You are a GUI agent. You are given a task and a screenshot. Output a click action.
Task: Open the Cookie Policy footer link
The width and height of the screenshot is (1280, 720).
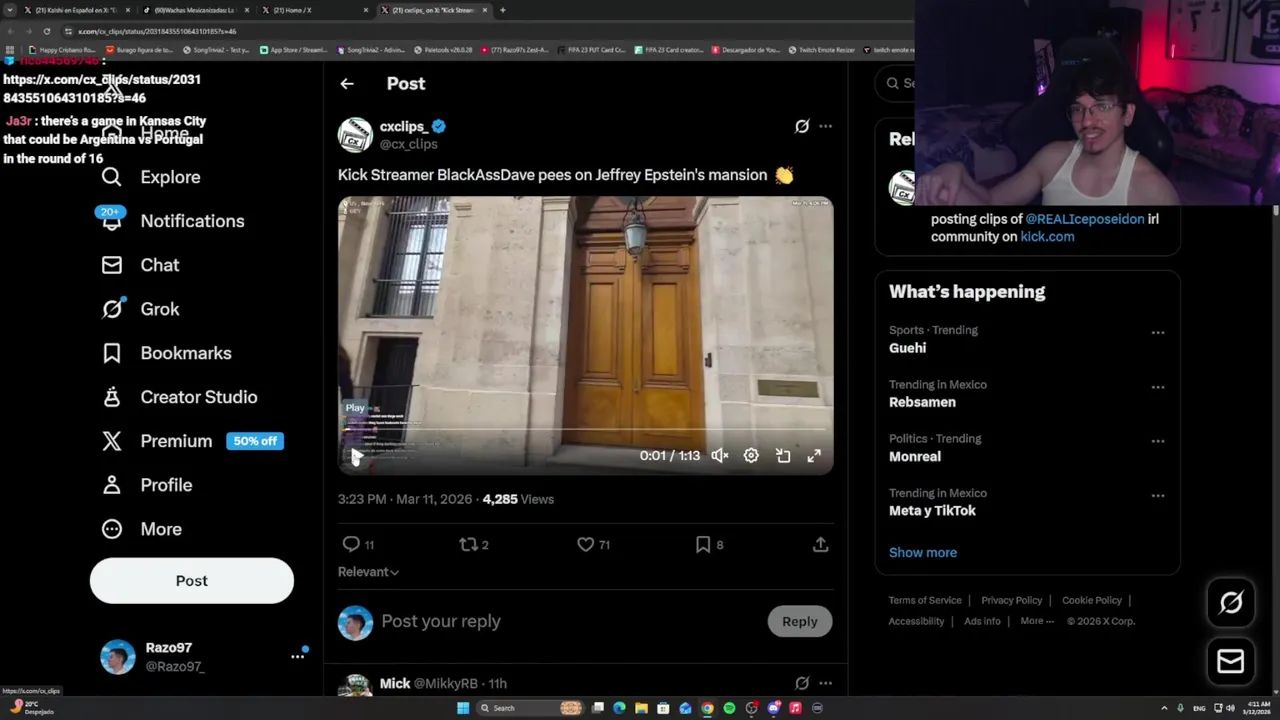click(x=1092, y=600)
